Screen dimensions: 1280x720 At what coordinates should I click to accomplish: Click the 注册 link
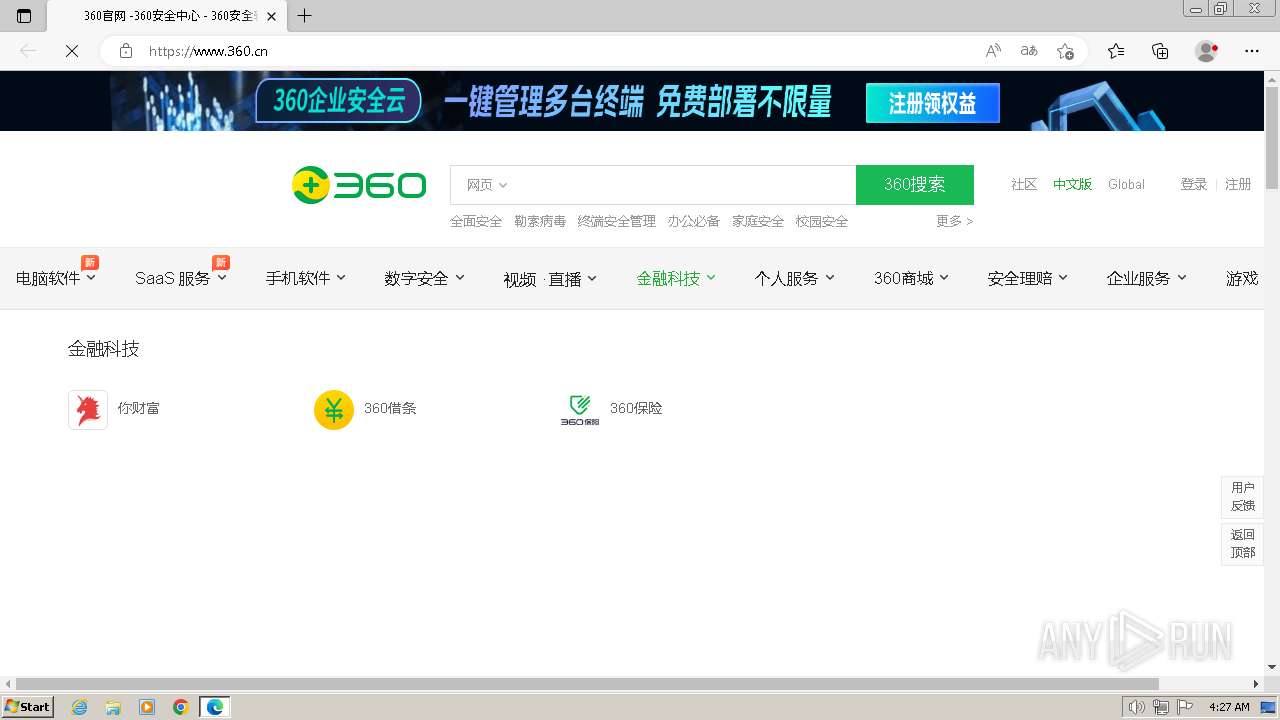point(1238,184)
